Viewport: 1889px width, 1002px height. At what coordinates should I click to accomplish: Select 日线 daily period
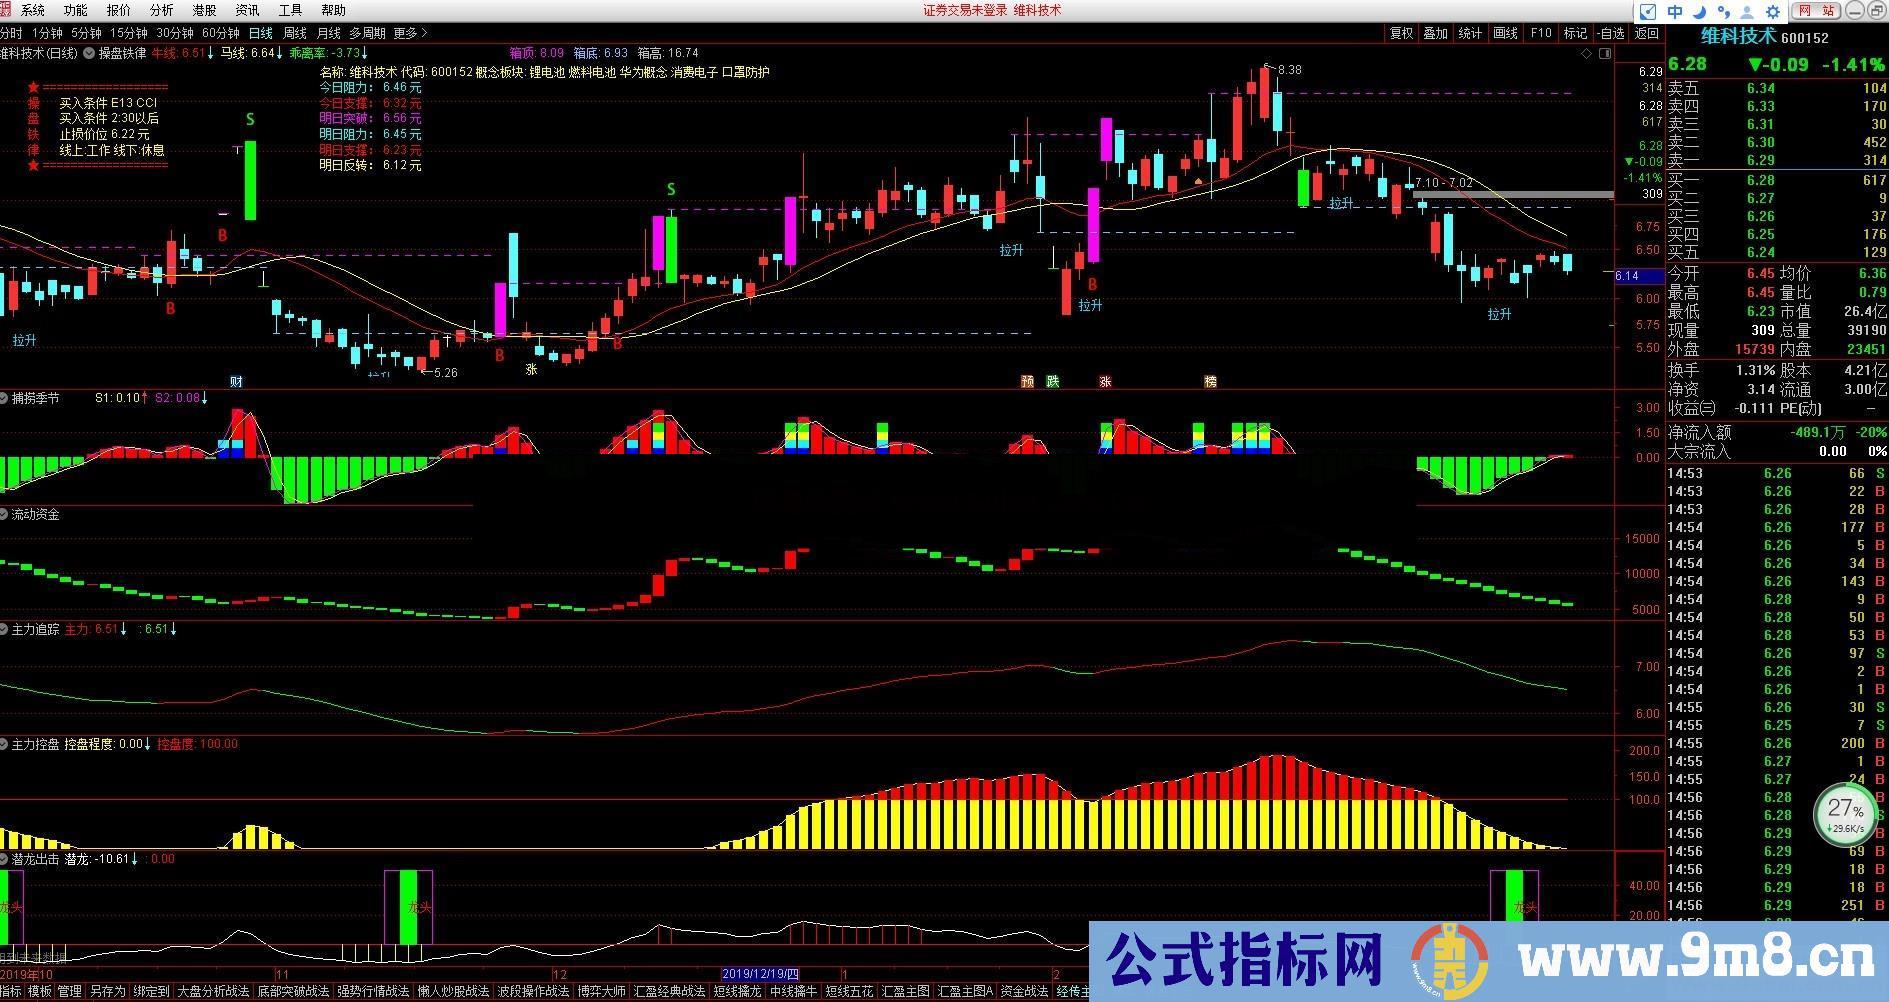coord(261,33)
